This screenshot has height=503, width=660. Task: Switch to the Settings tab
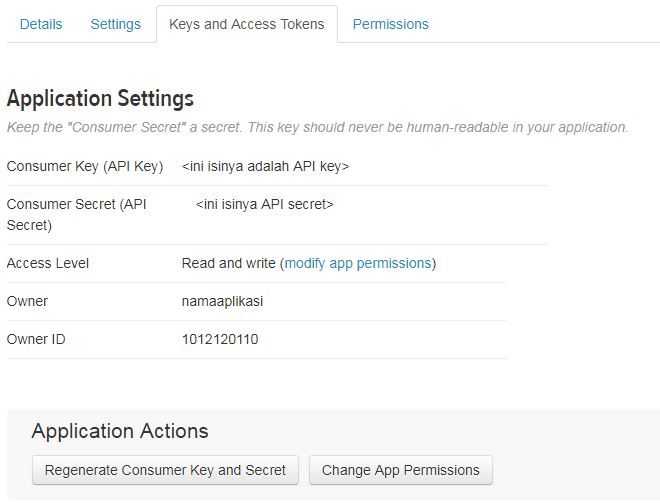[116, 24]
